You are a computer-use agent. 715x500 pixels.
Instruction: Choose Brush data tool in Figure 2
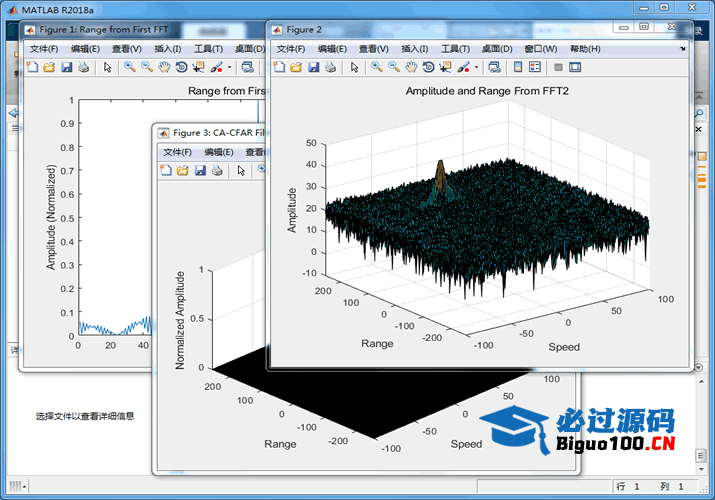[463, 67]
